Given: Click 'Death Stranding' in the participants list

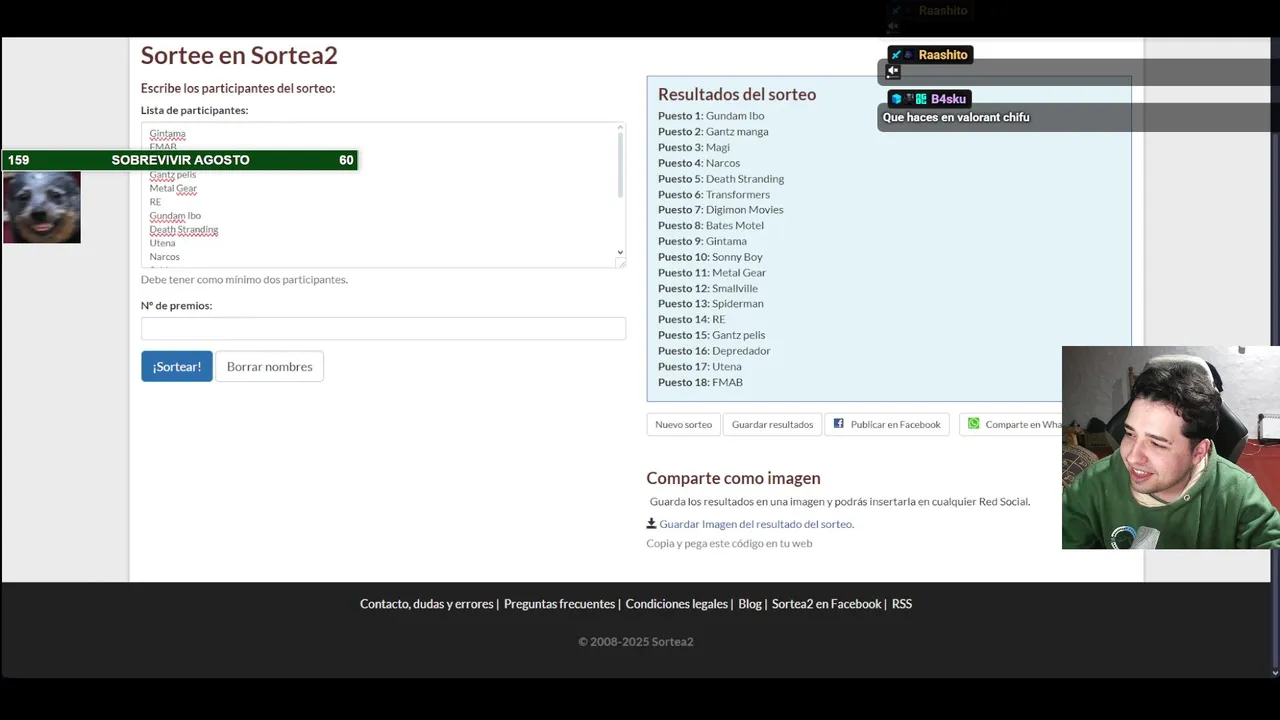Looking at the screenshot, I should [184, 230].
